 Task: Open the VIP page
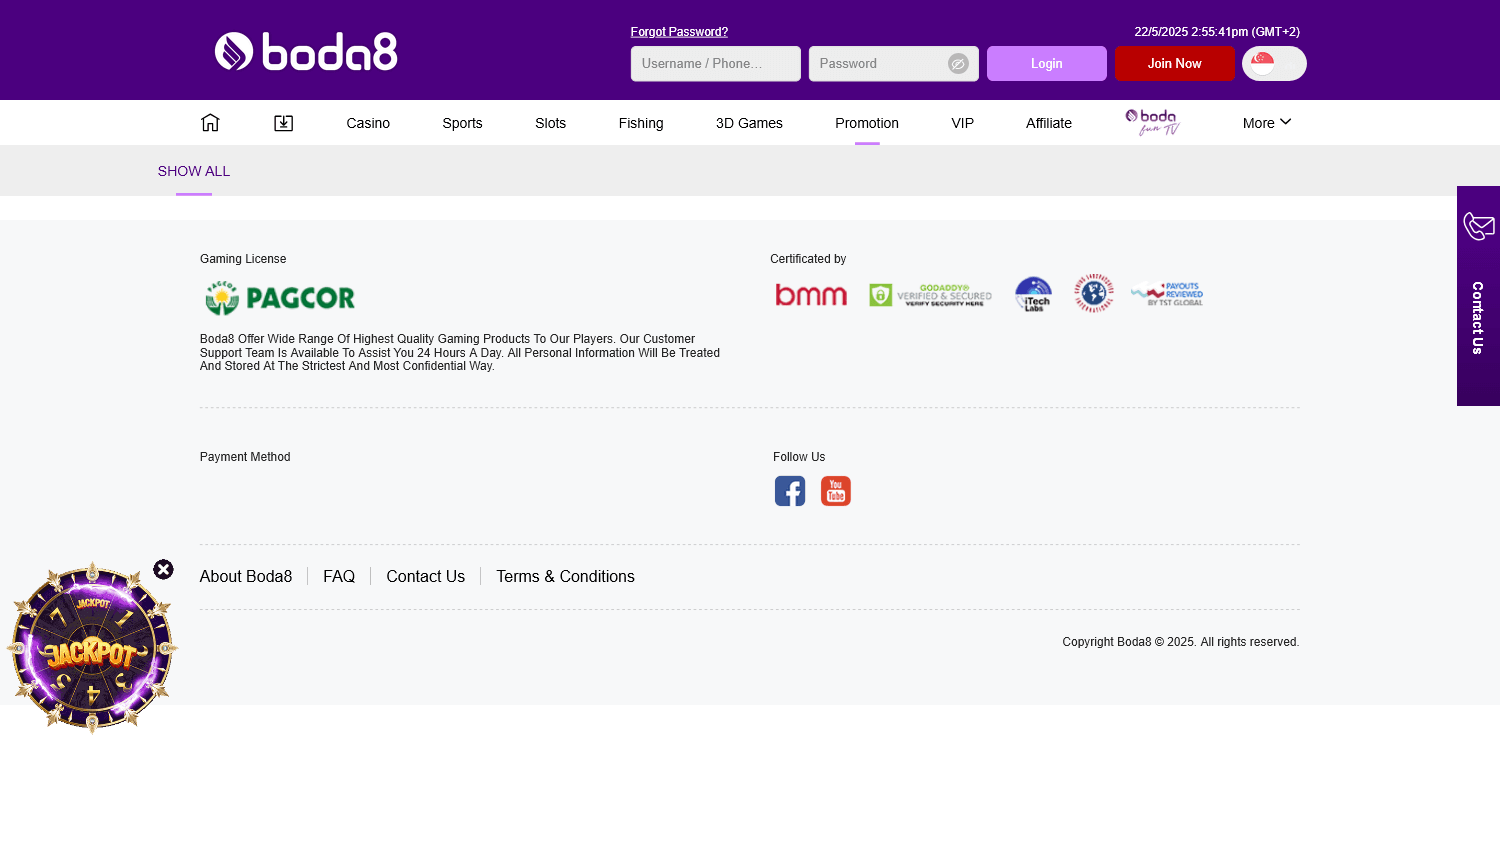pos(962,123)
